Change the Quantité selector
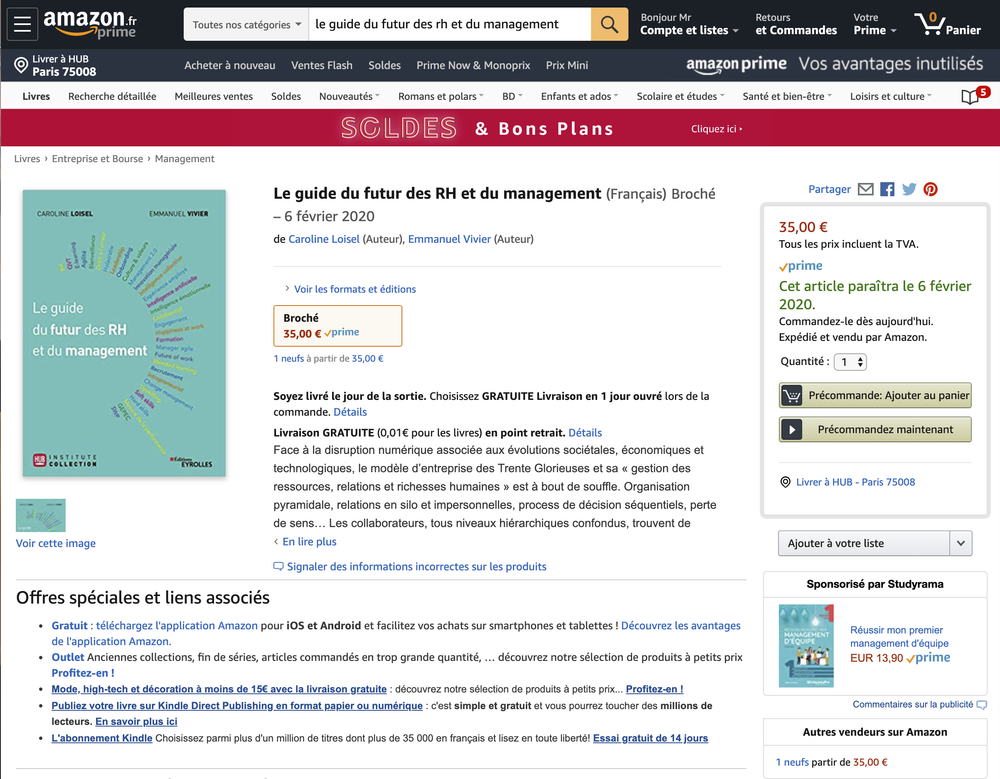The height and width of the screenshot is (779, 1000). coord(850,362)
